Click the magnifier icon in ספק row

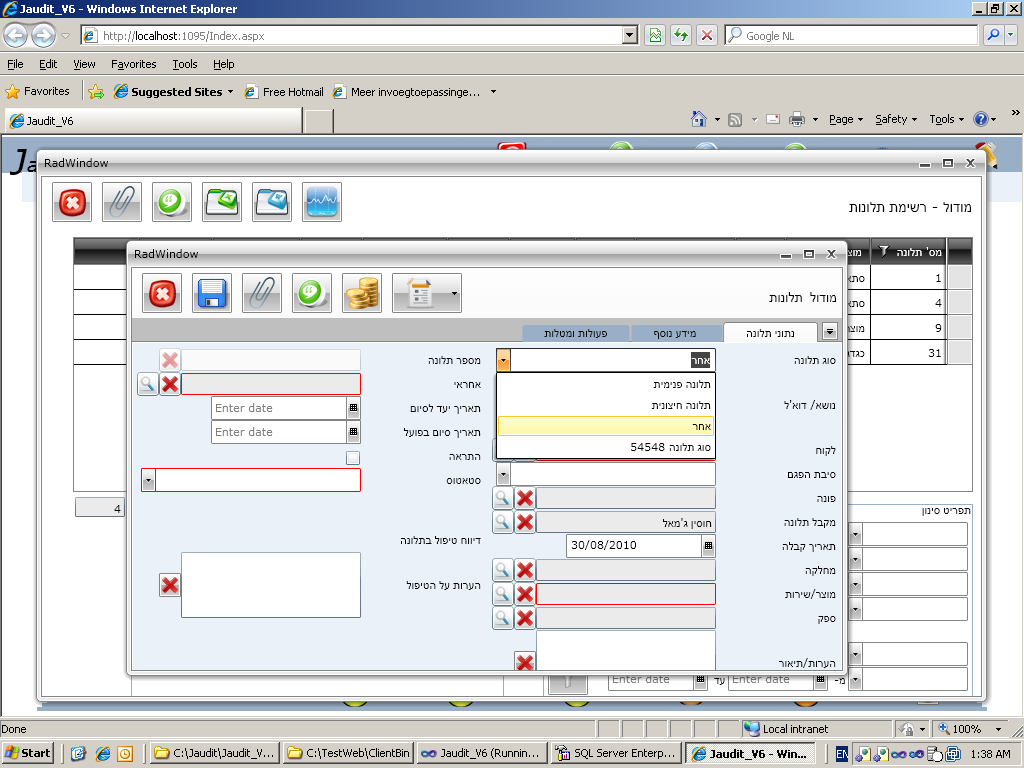coord(503,618)
